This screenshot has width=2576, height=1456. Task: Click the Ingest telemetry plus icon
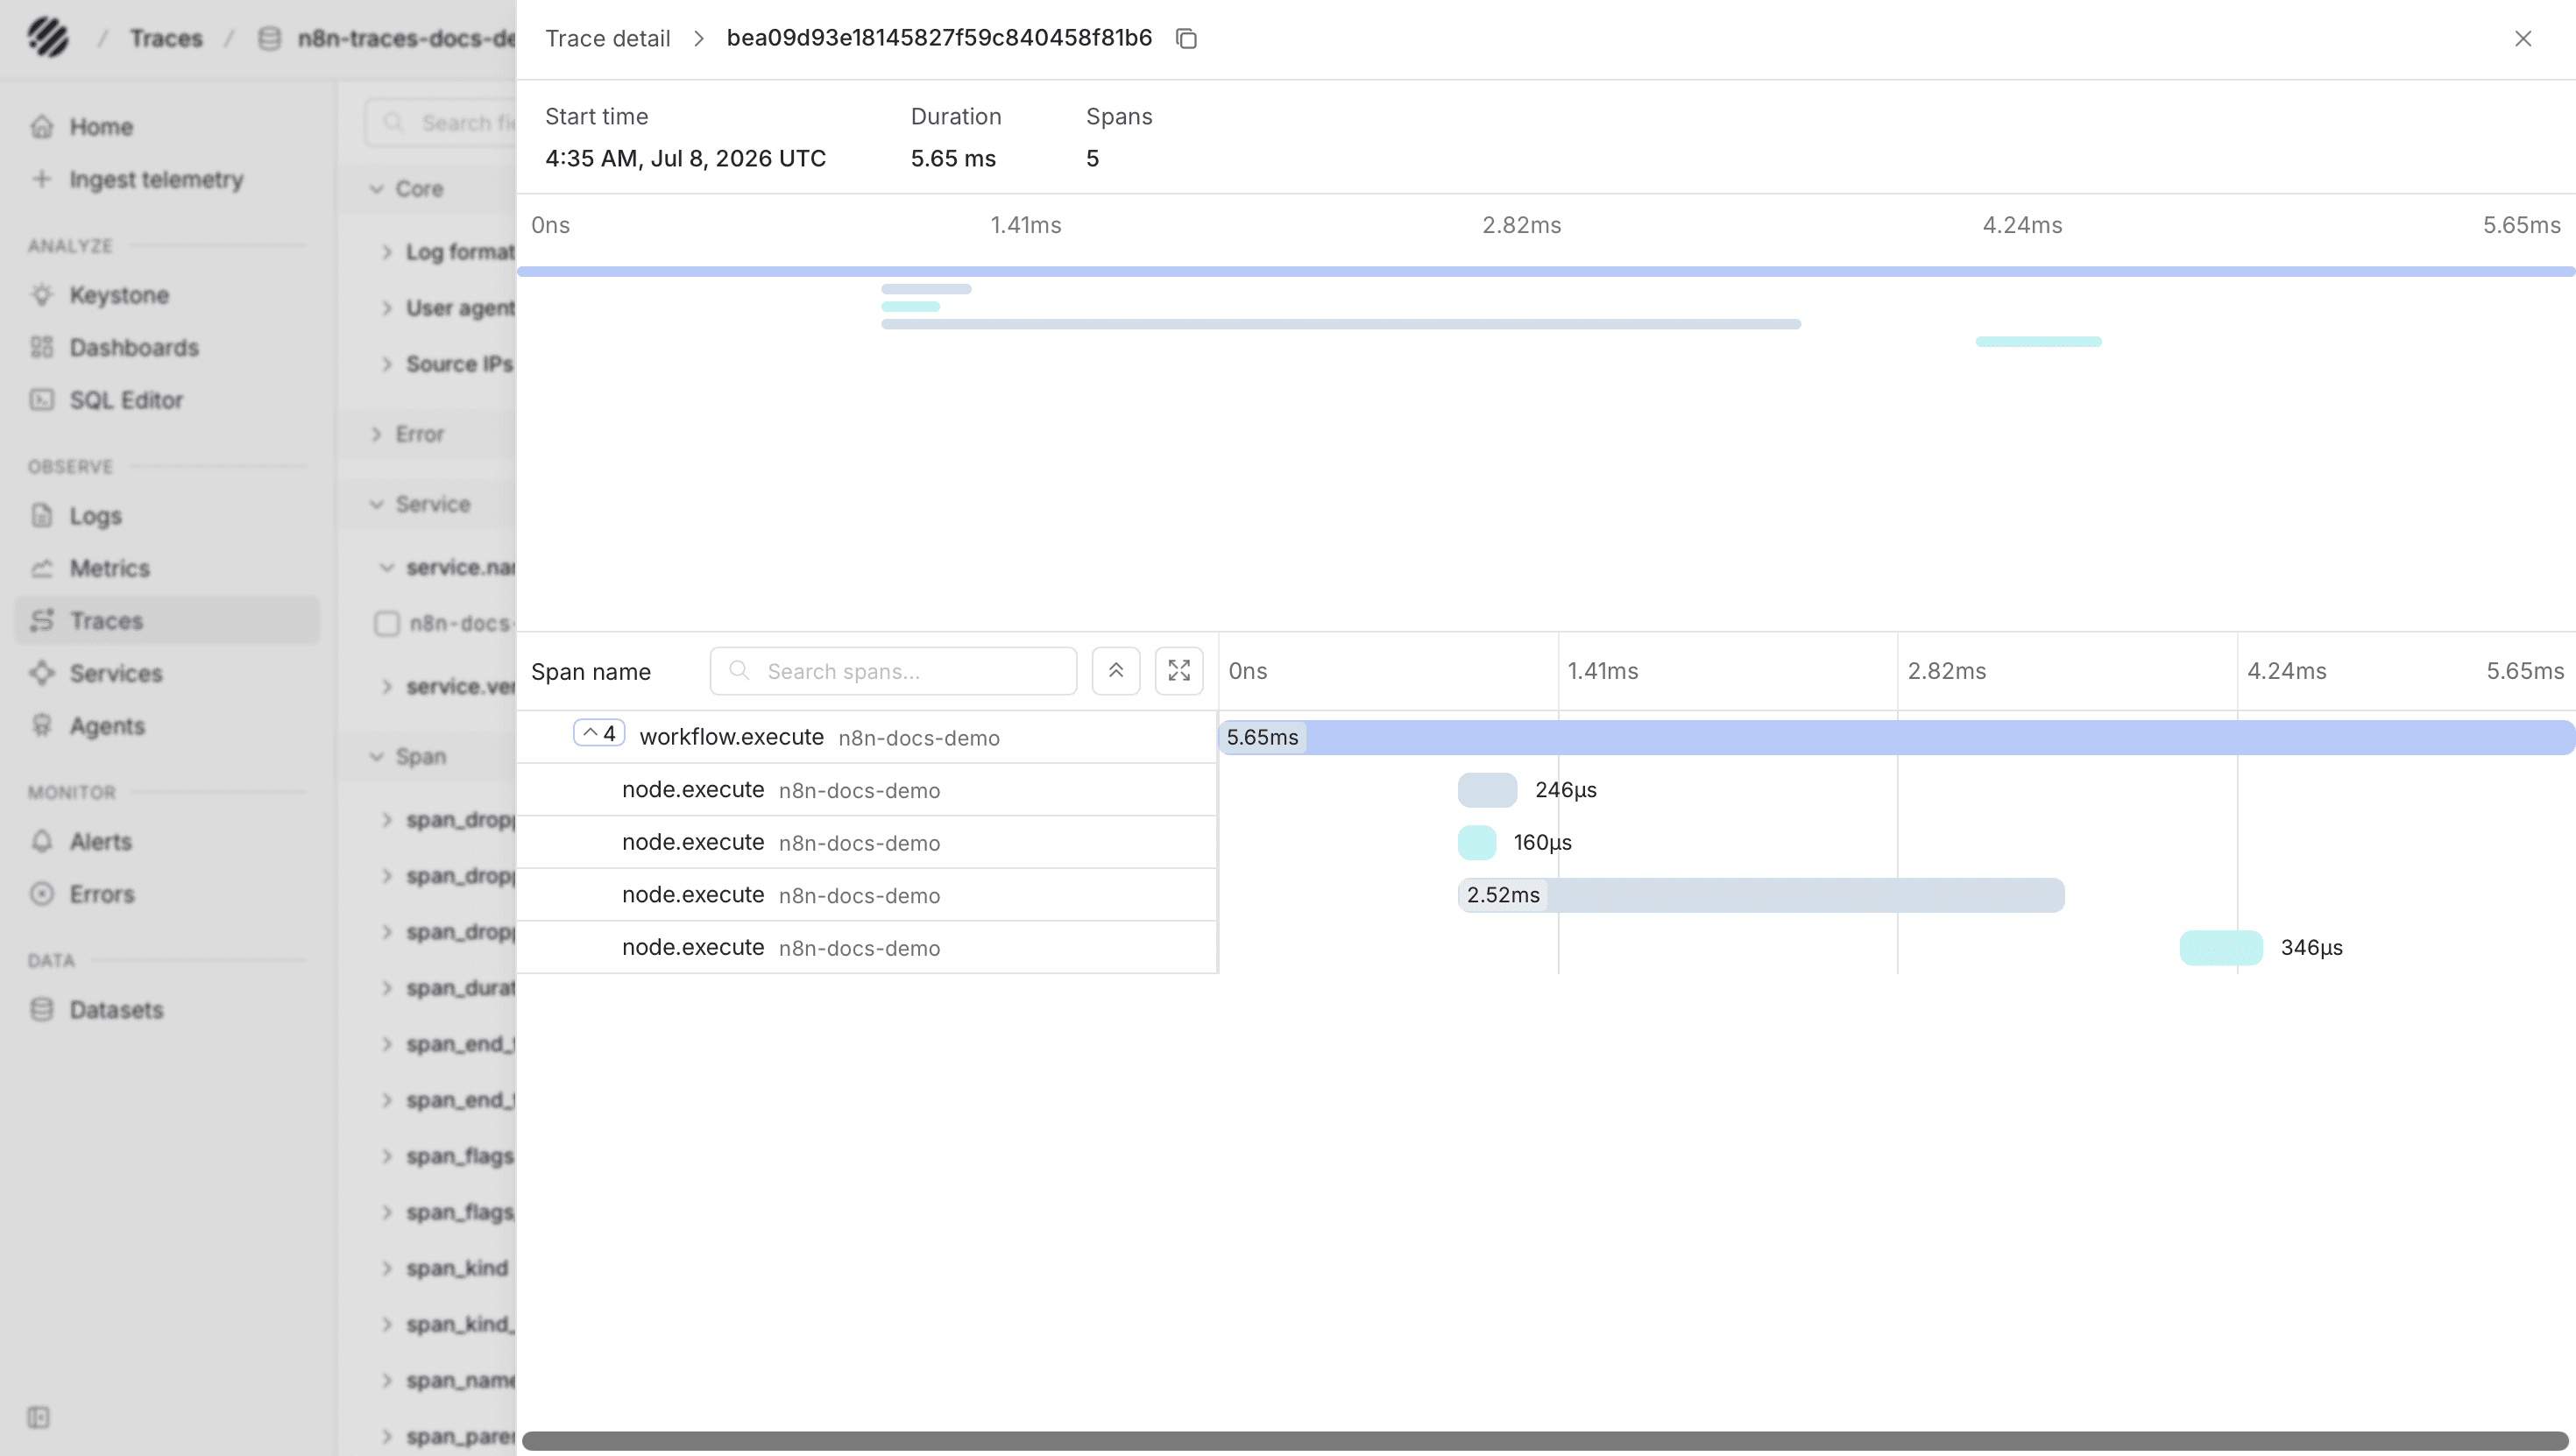42,179
